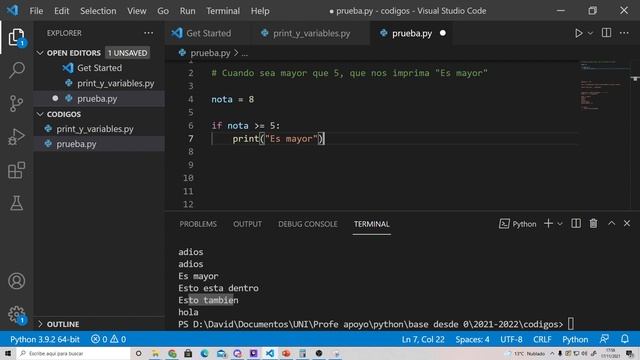Click breadcrumb ellipsis after prueba.py

tap(244, 53)
